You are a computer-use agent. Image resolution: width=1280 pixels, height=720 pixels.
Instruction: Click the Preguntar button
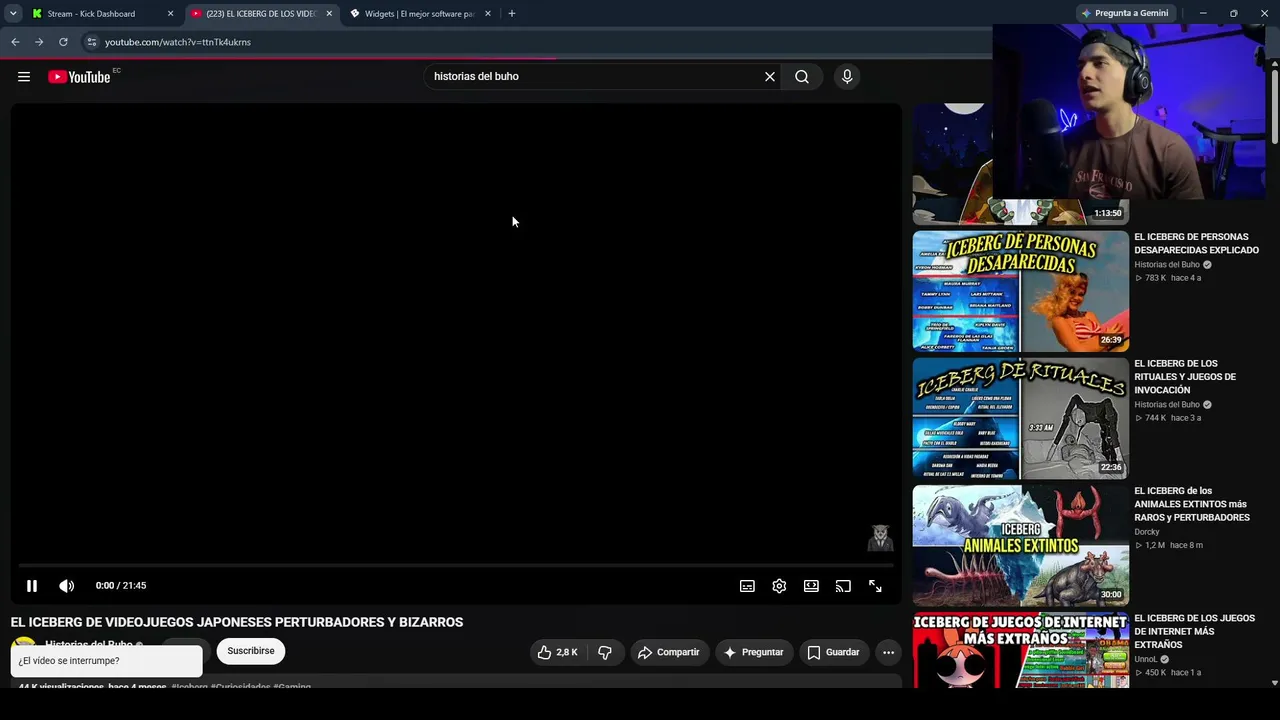click(x=754, y=652)
